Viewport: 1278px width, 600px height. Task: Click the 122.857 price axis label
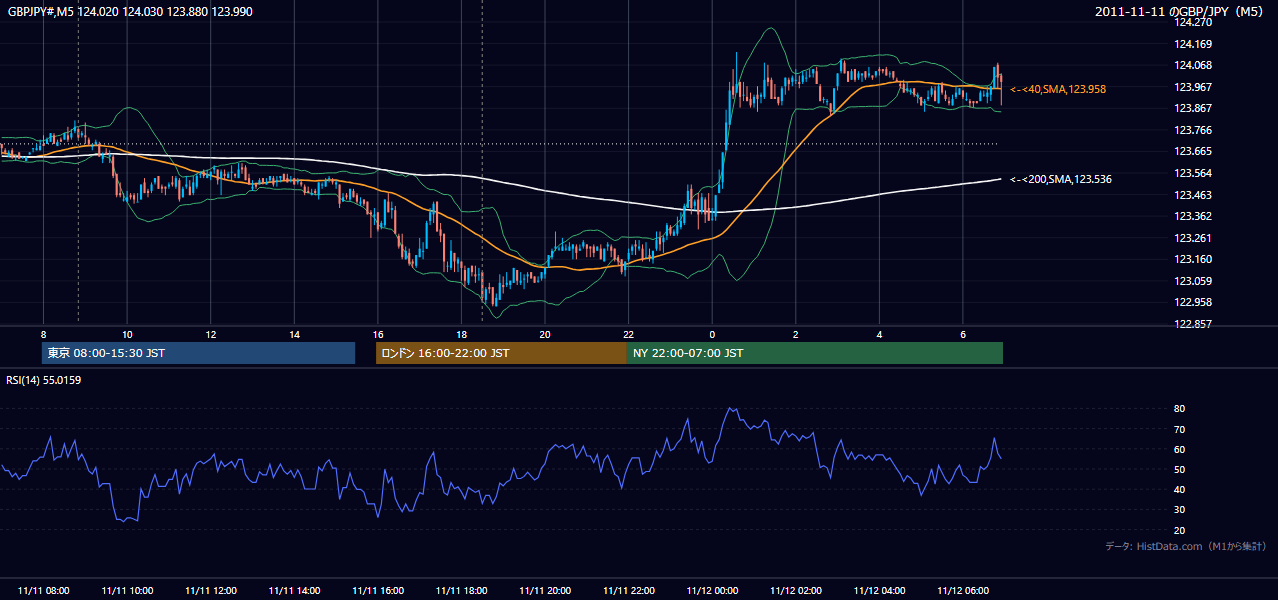pyautogui.click(x=1193, y=324)
